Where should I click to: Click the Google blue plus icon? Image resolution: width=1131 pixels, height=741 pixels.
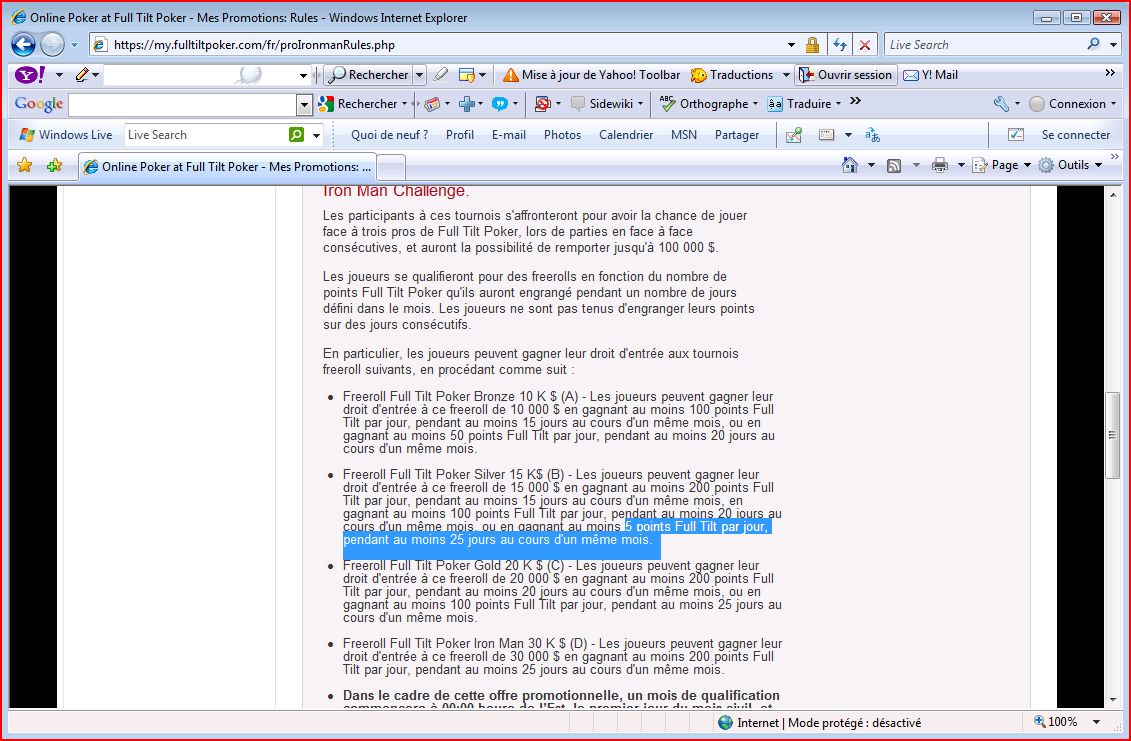(467, 104)
